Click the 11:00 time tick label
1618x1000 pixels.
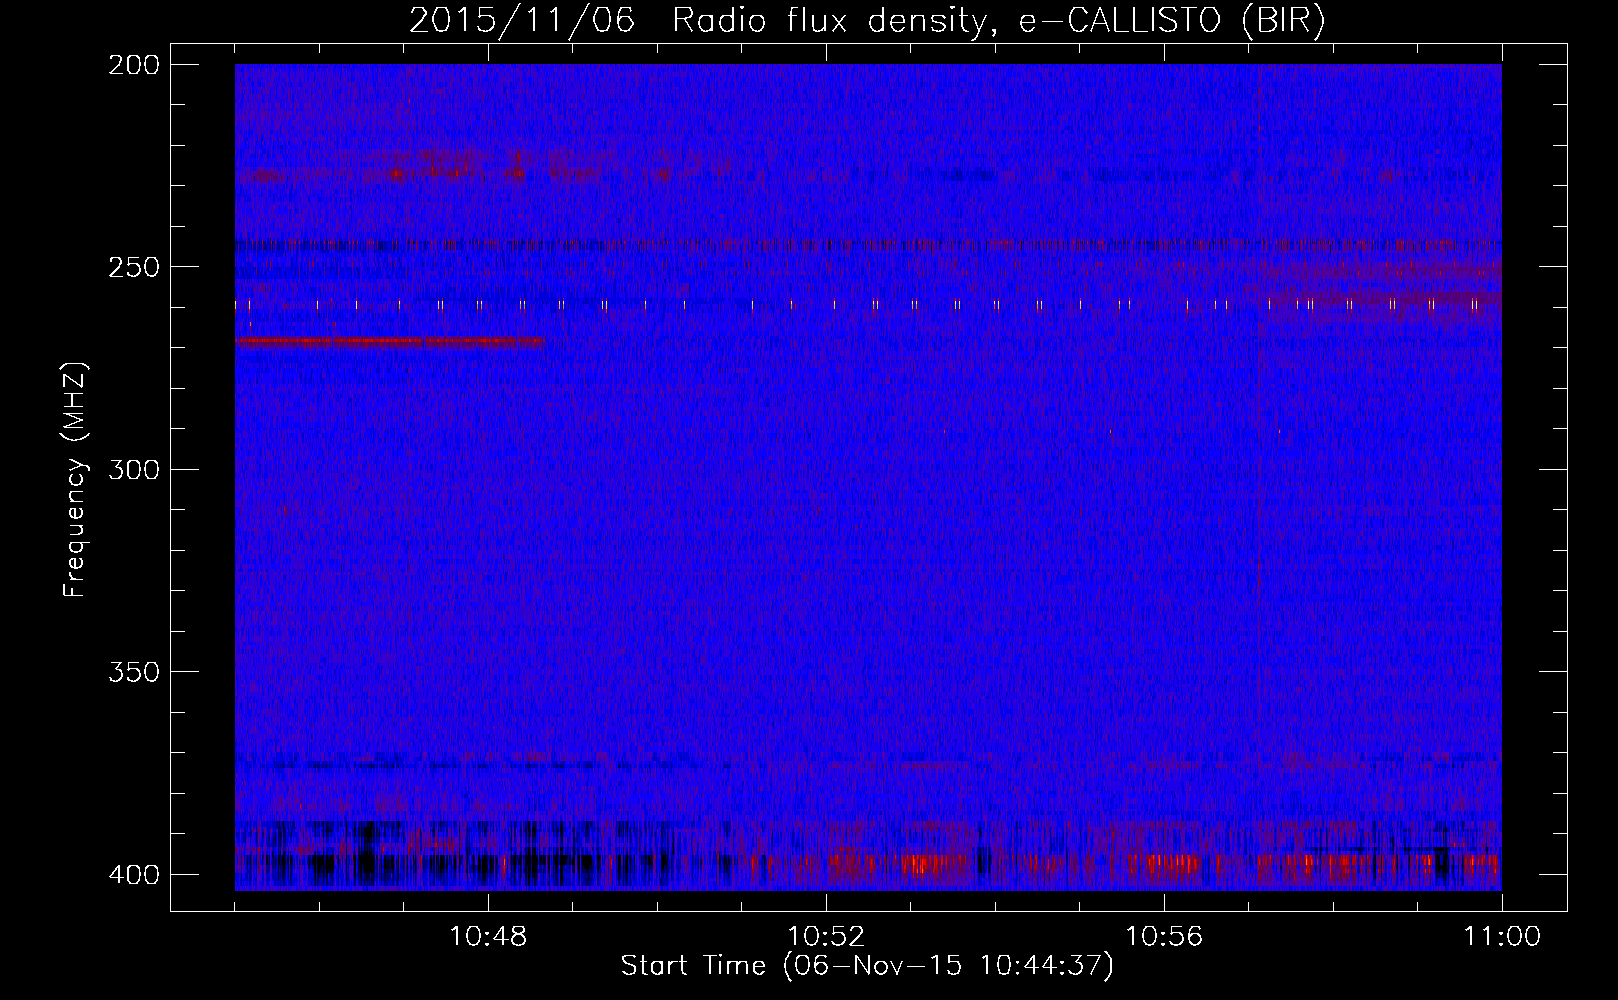click(x=1502, y=937)
